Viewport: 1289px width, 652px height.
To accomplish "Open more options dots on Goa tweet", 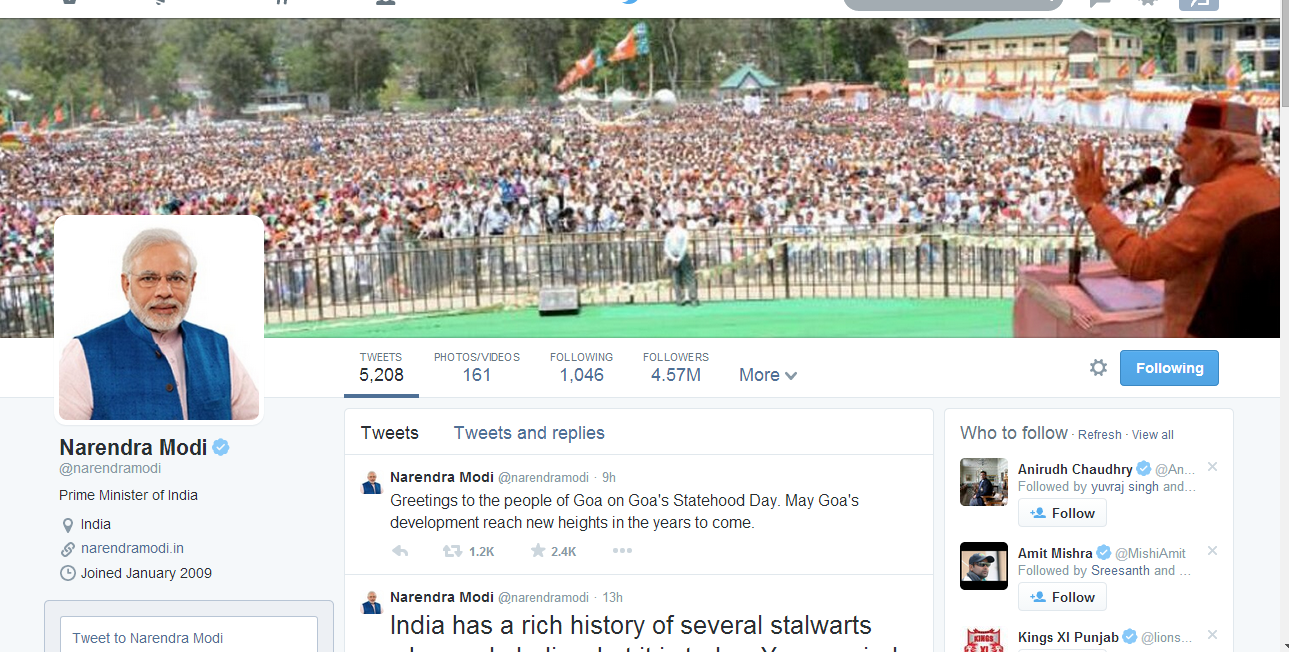I will coord(622,551).
